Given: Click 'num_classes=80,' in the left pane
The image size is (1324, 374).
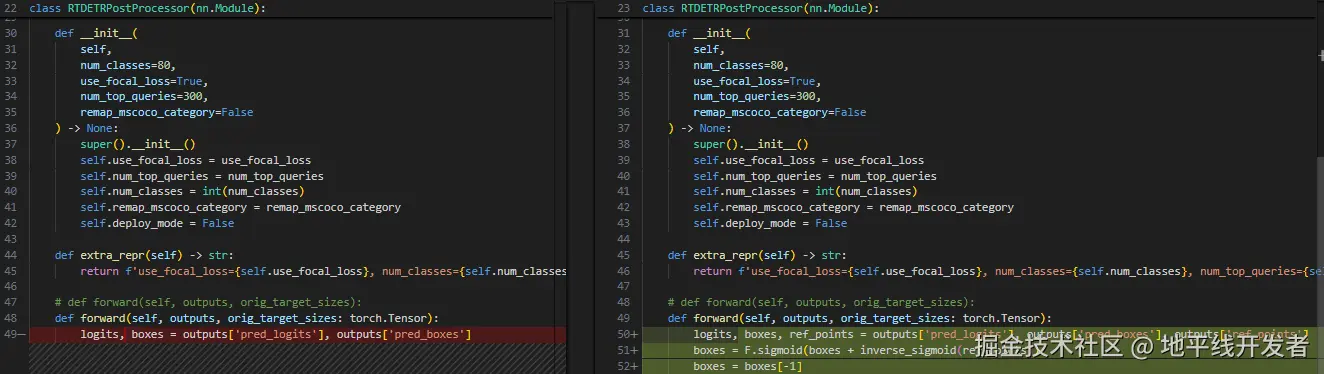Looking at the screenshot, I should click(x=128, y=65).
